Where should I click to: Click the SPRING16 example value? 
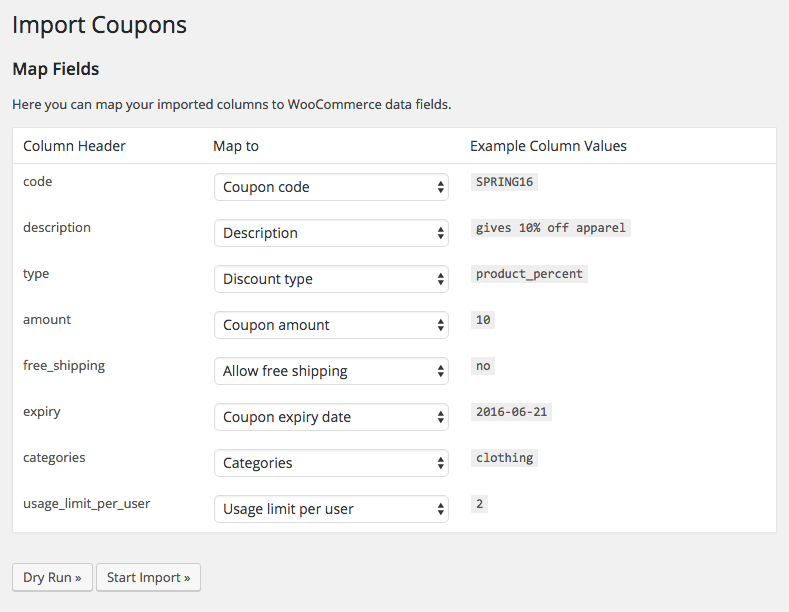click(x=505, y=182)
